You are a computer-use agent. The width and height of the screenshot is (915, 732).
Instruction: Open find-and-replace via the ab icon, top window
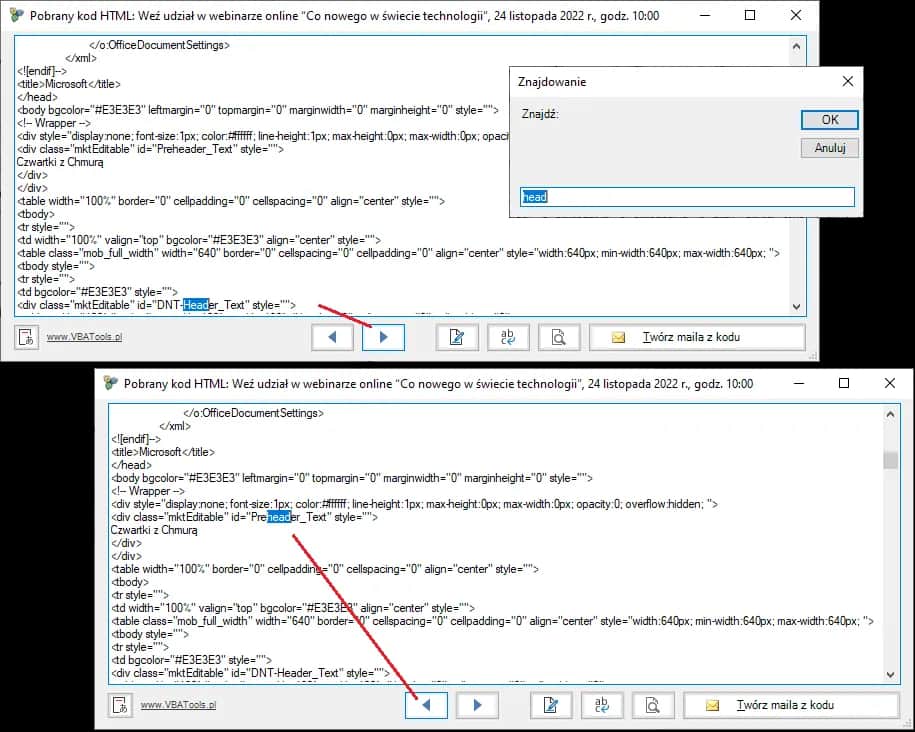point(508,337)
